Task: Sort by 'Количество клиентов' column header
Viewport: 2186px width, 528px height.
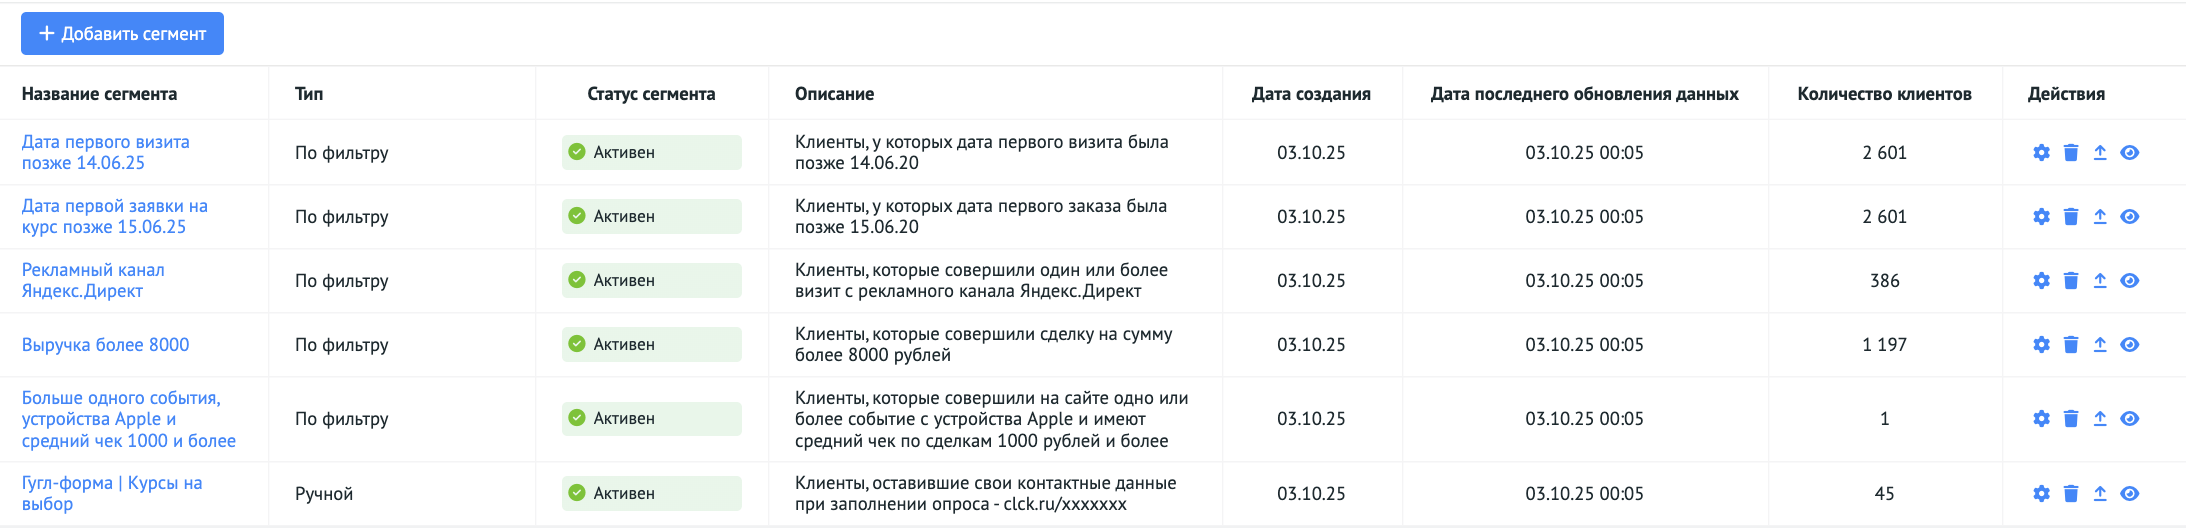Action: [1884, 94]
